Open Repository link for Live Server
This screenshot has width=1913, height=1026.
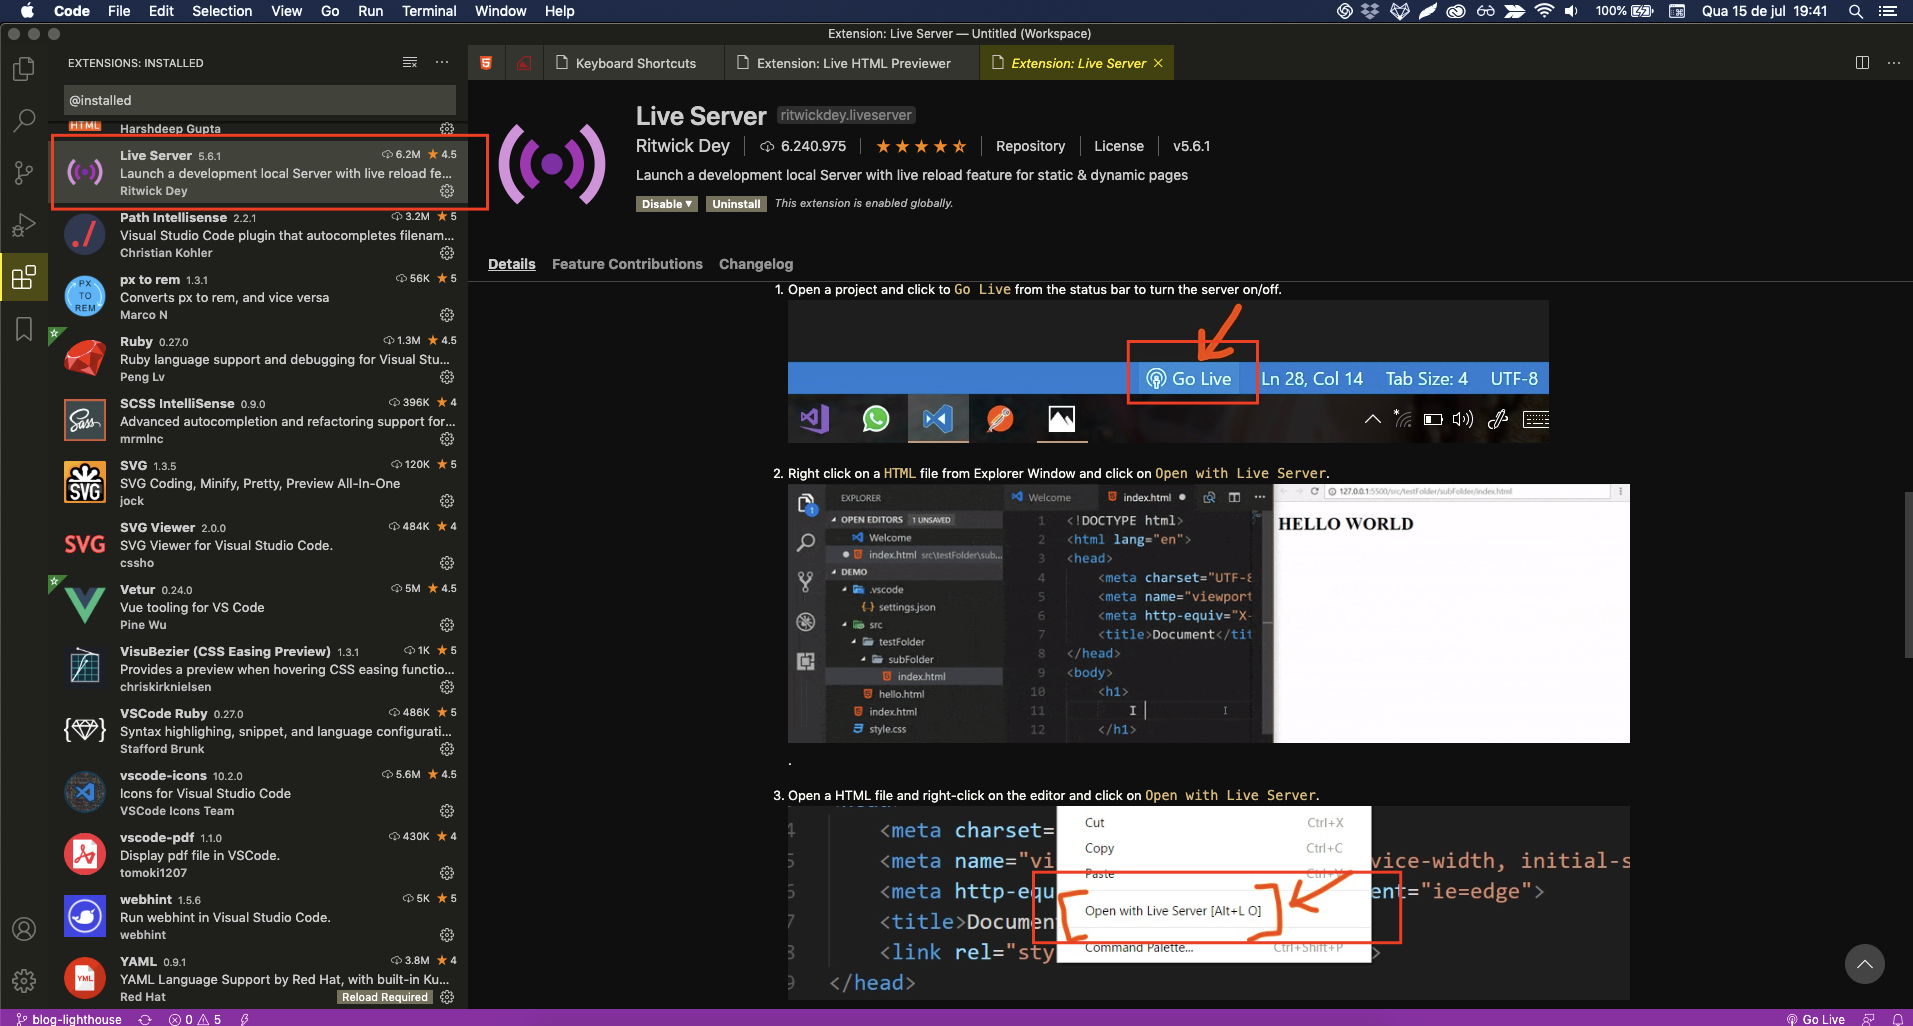pos(1030,146)
